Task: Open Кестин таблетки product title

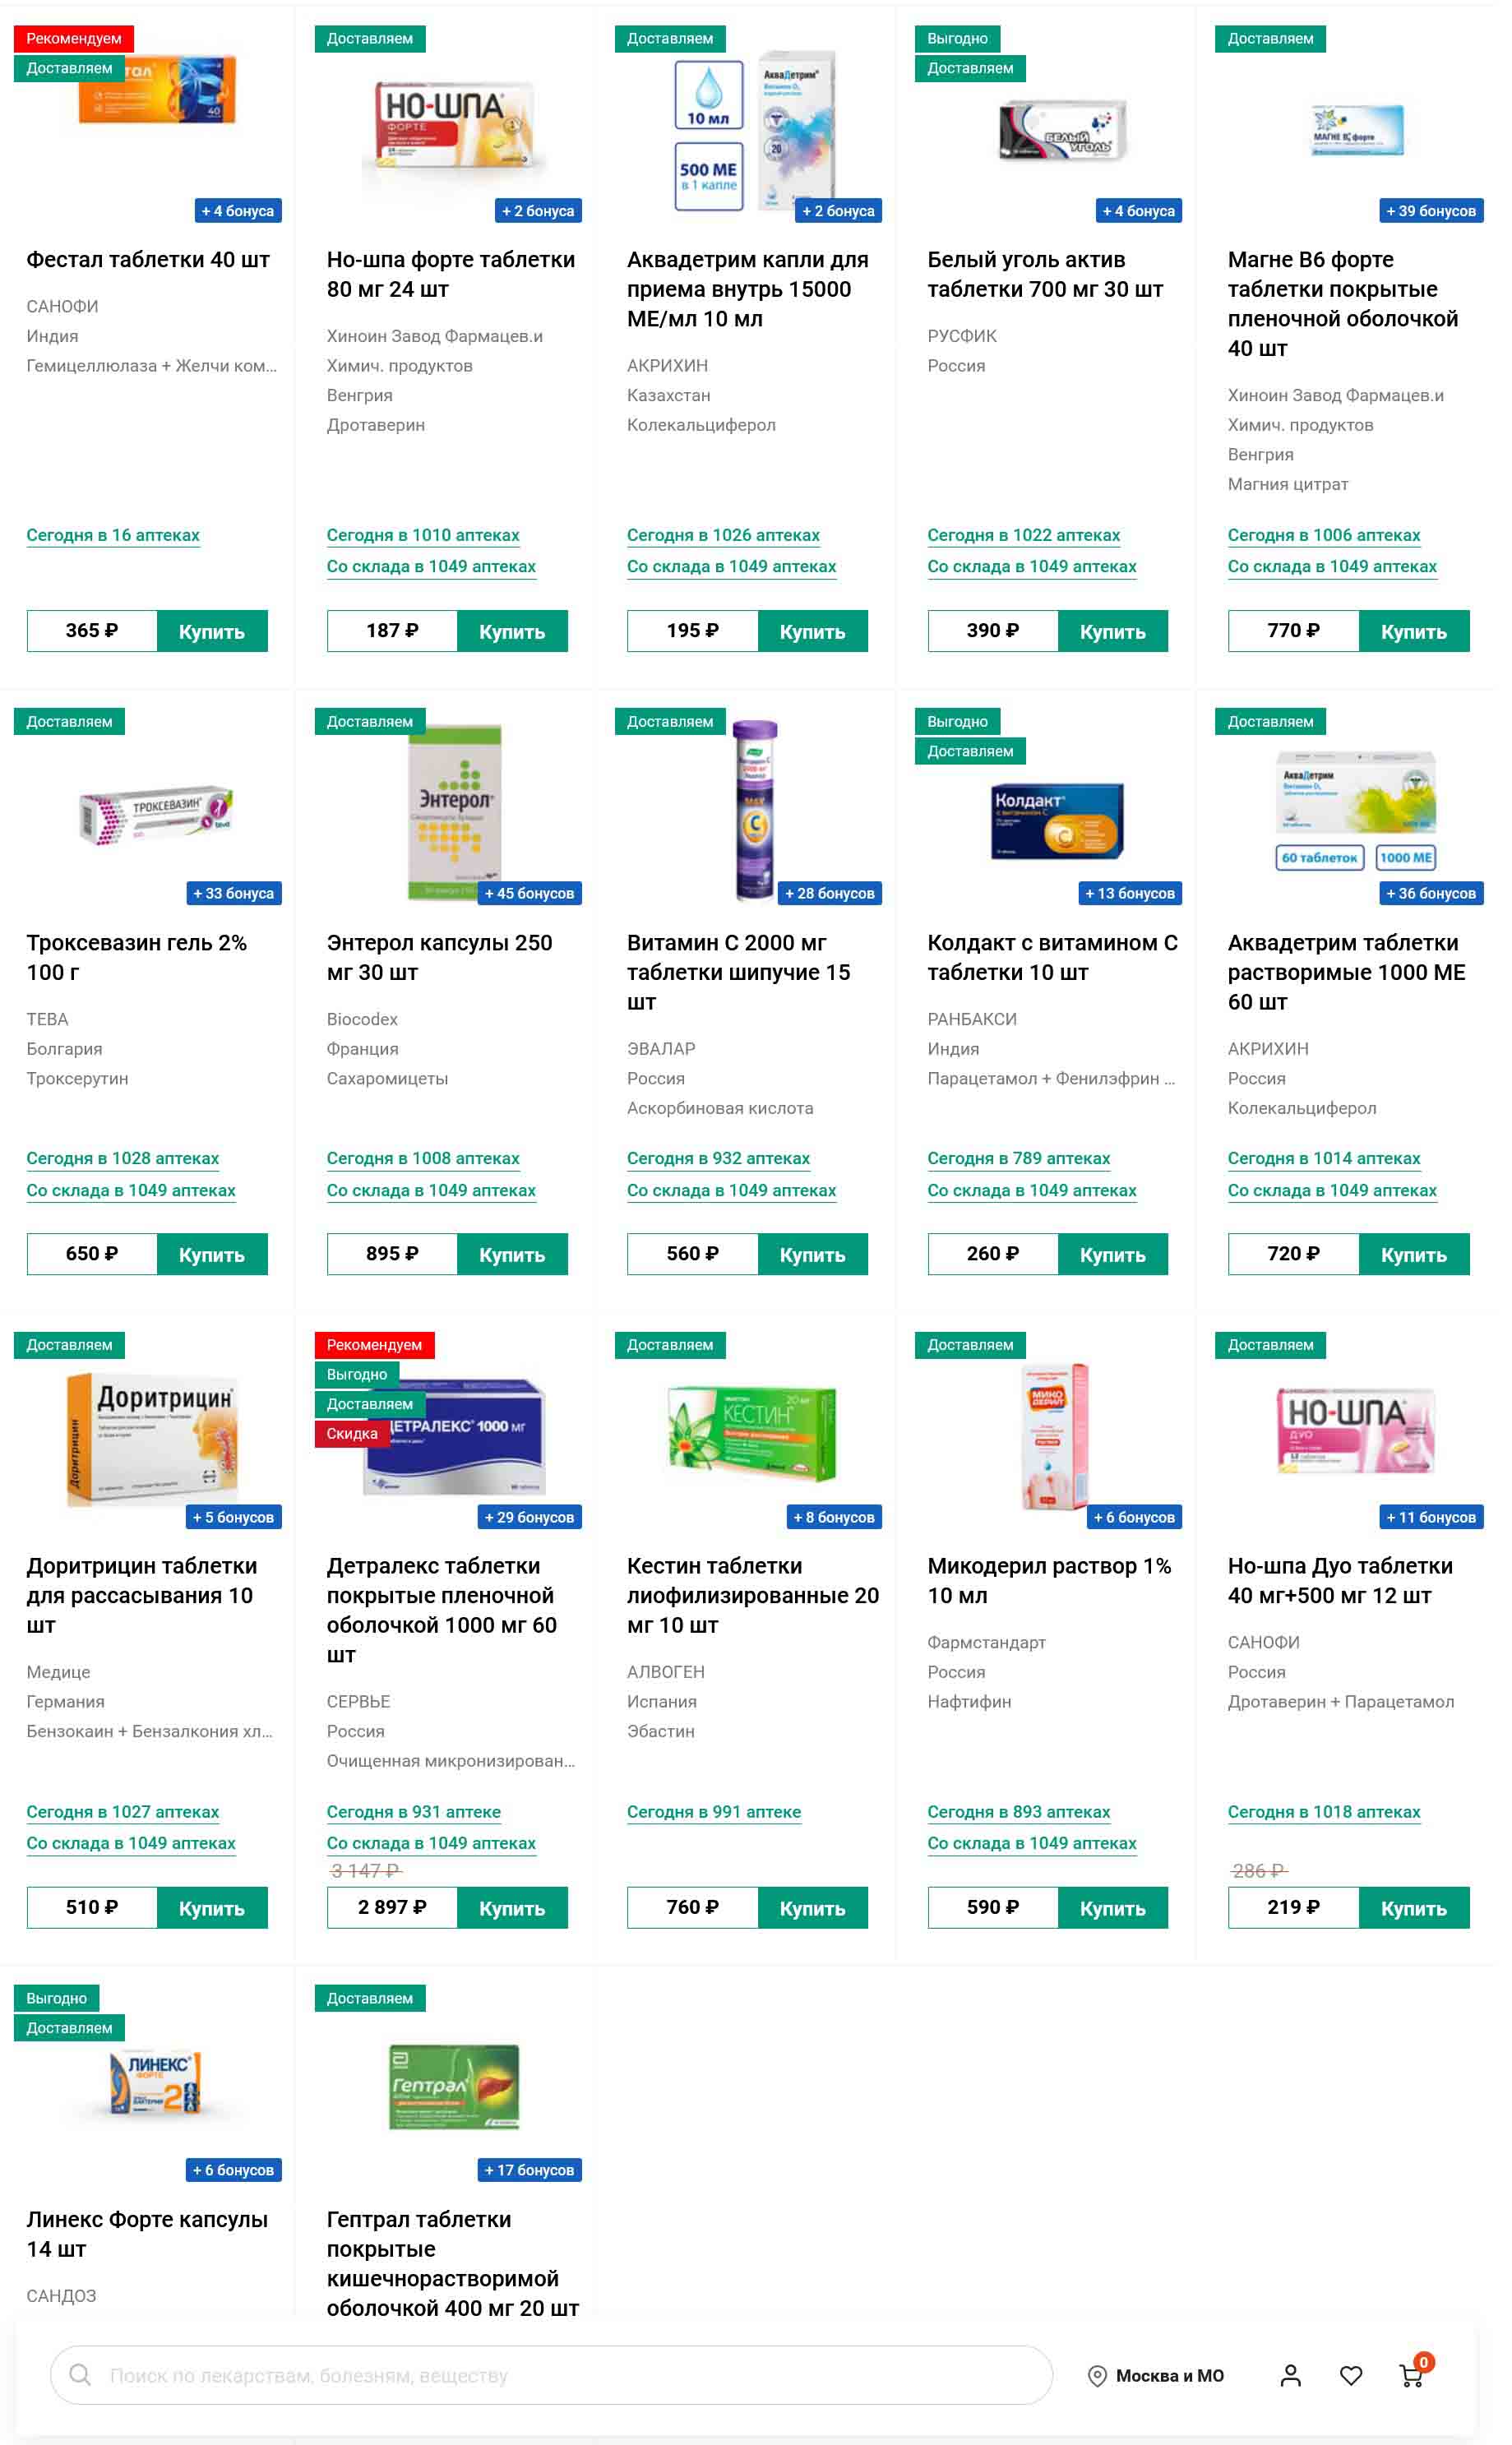Action: 753,1595
